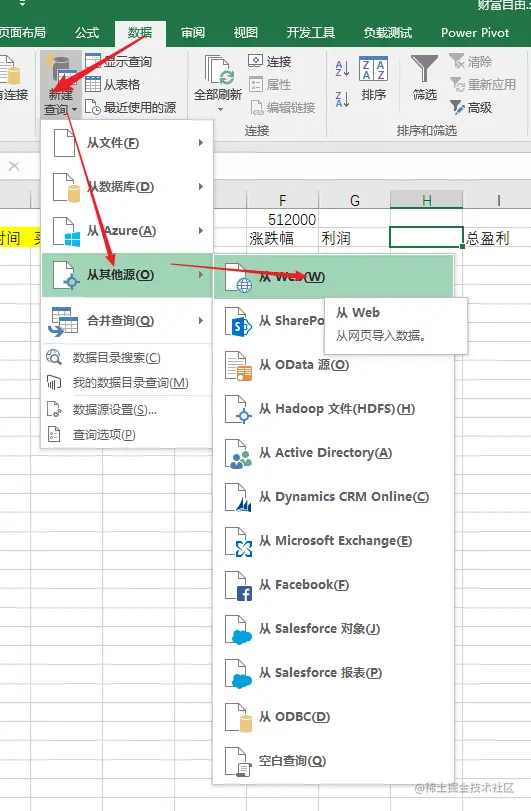Screen dimensions: 531x811
Task: Select column F header
Action: pyautogui.click(x=282, y=200)
